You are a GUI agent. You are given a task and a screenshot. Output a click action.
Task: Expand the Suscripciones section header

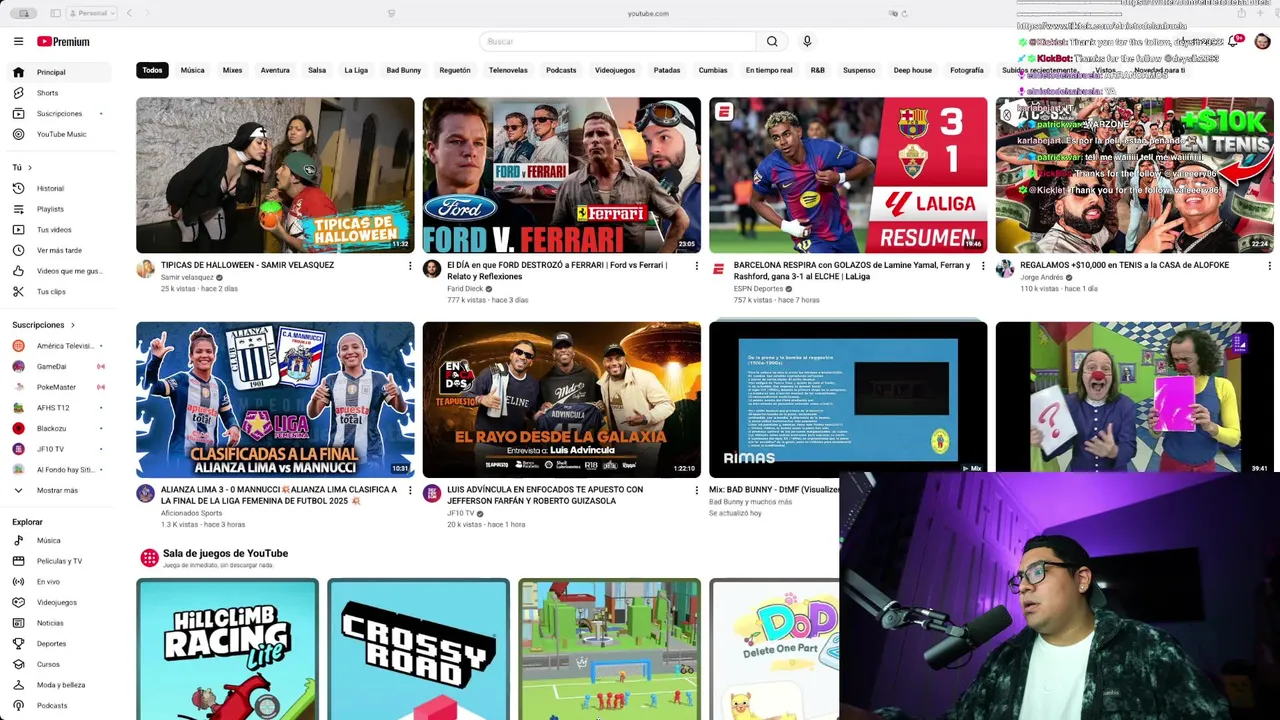[x=43, y=325]
